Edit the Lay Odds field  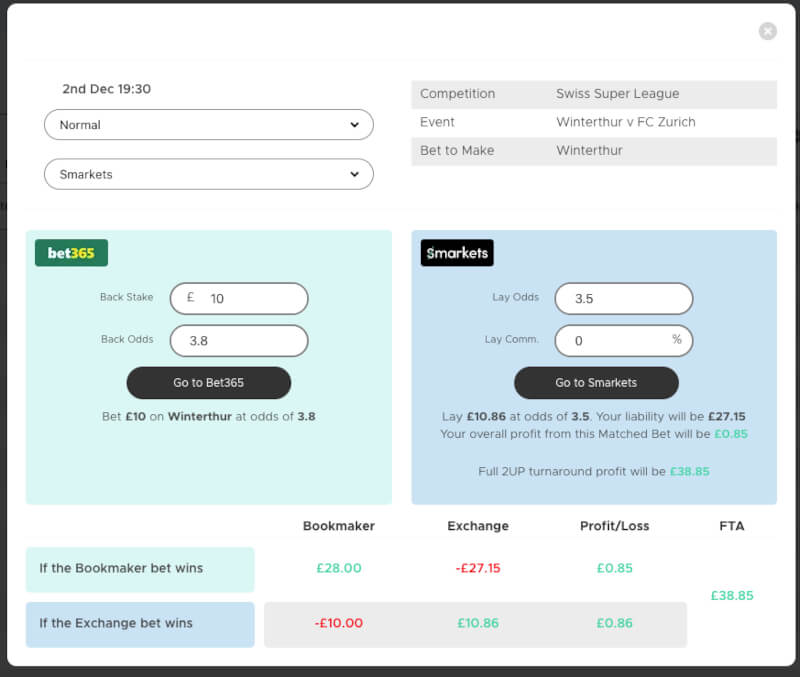623,298
